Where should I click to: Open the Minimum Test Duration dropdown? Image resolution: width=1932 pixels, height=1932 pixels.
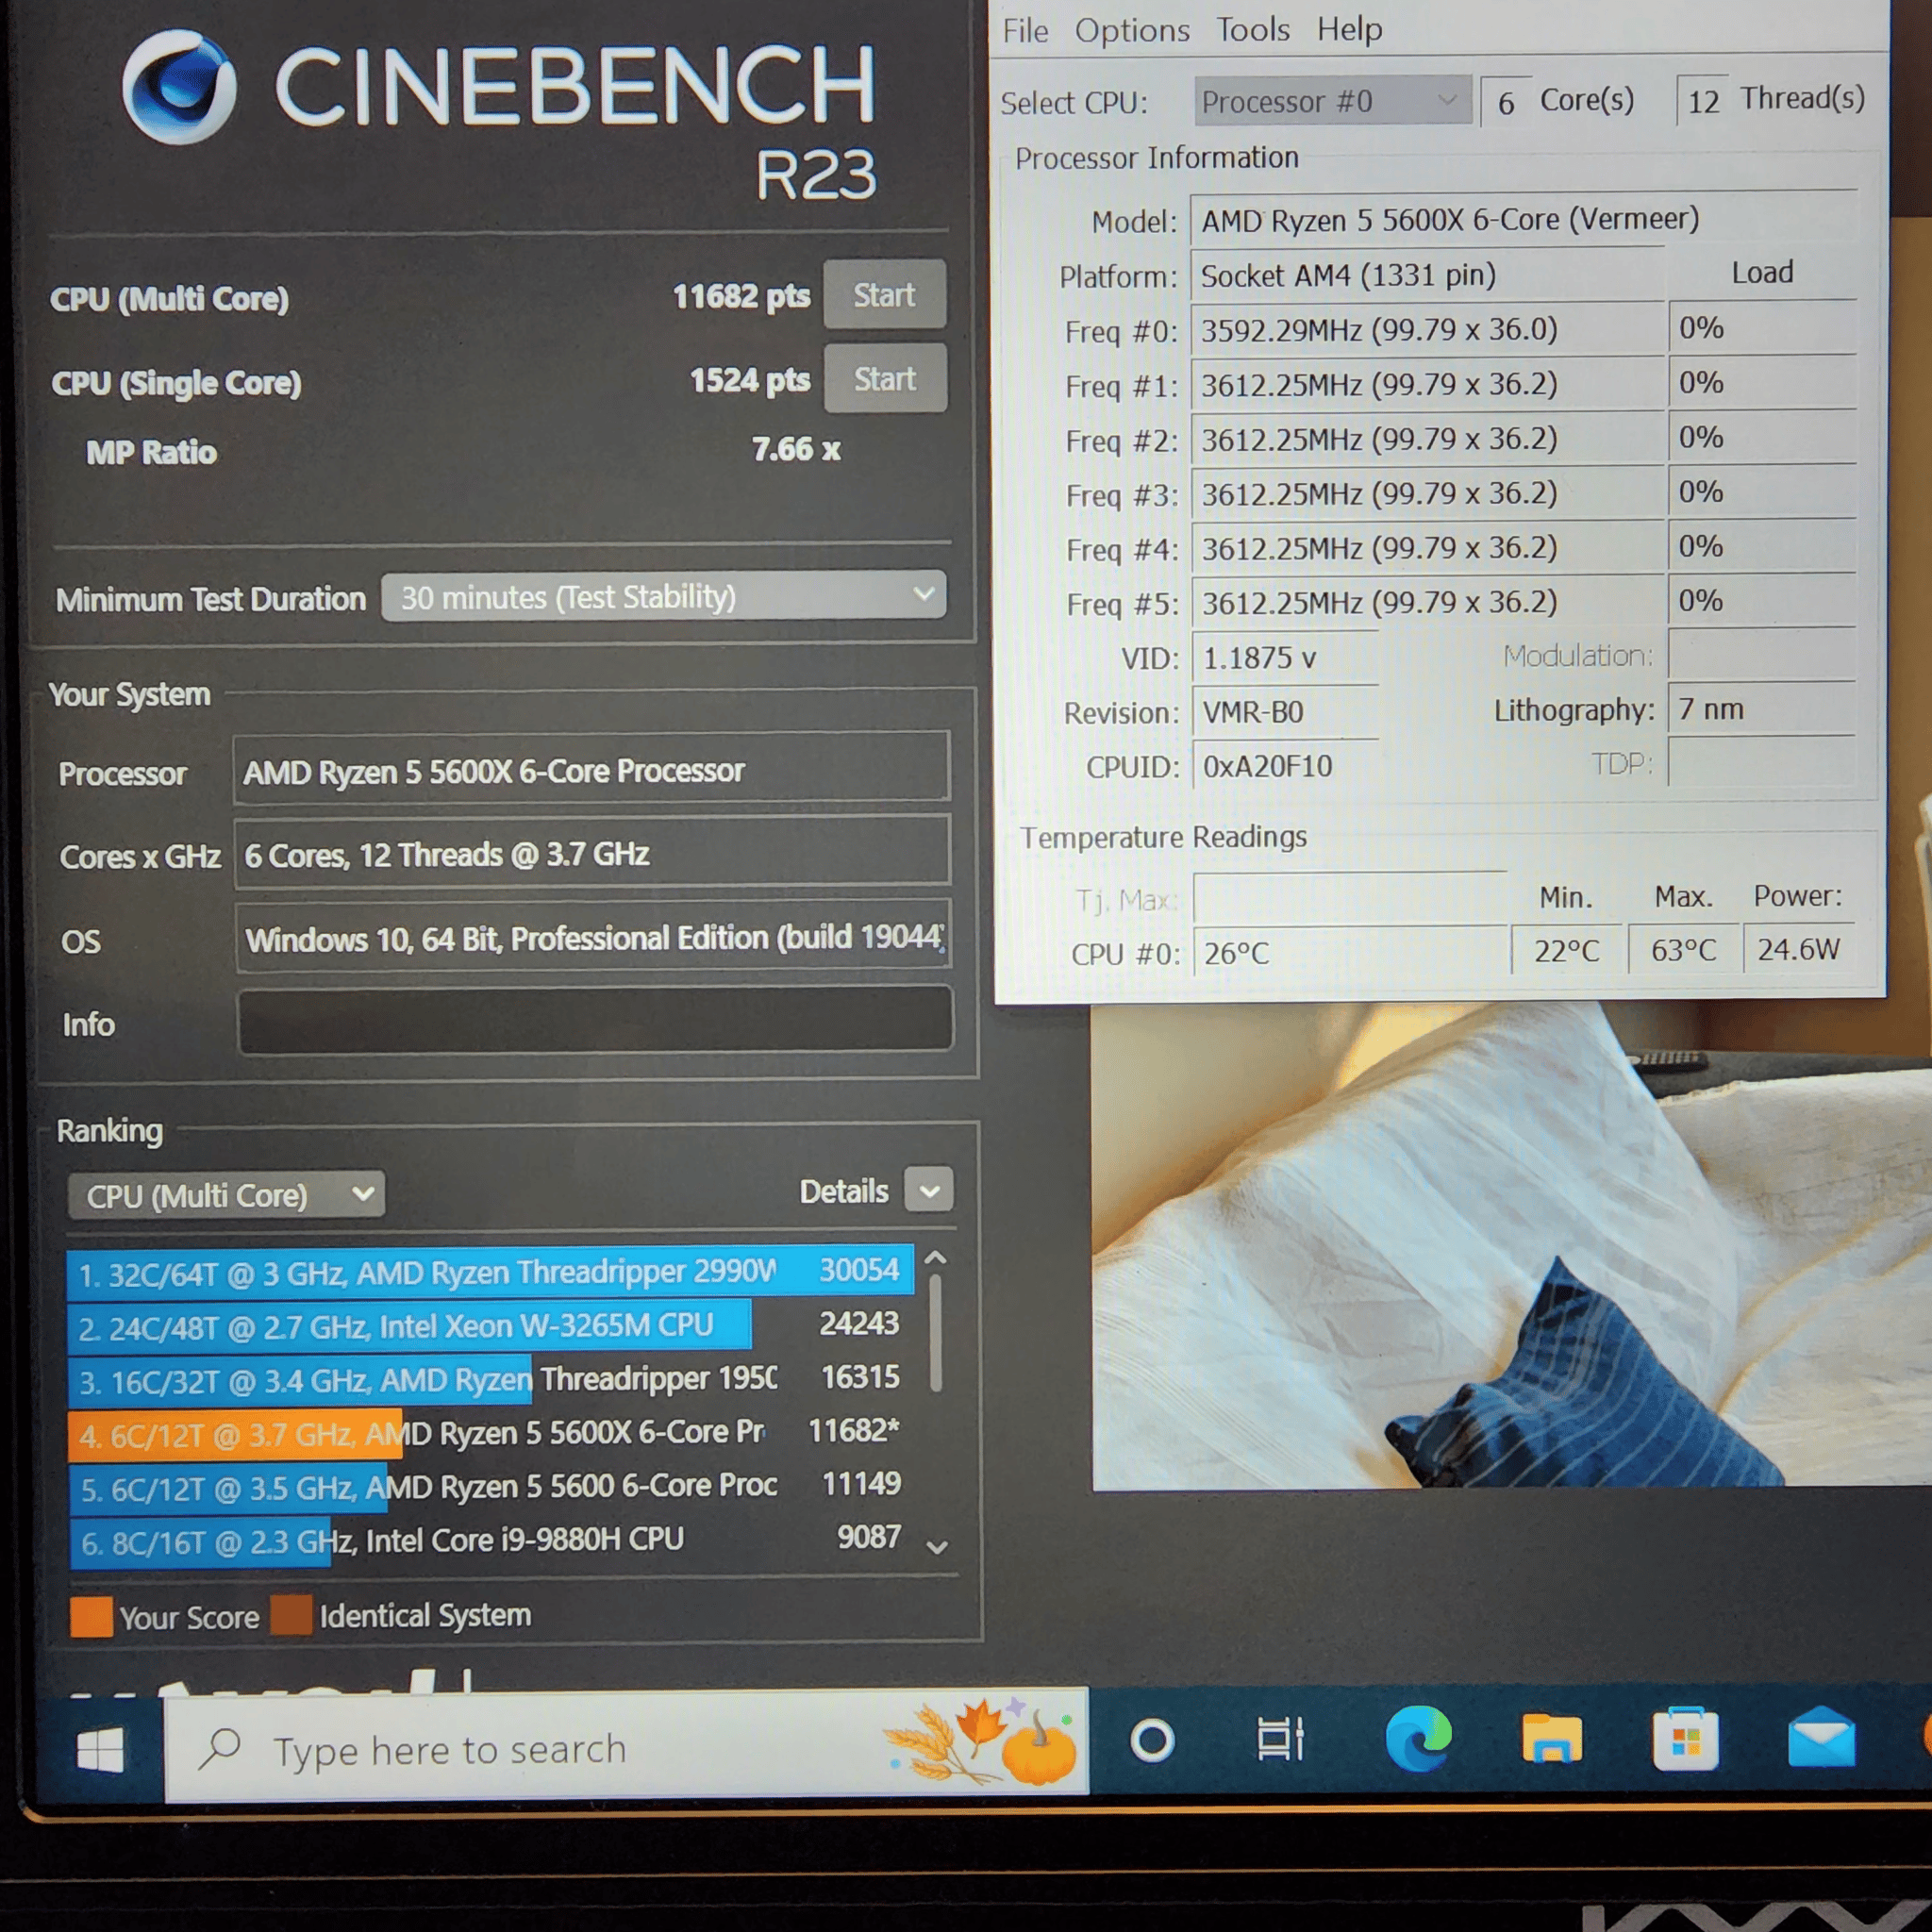[x=664, y=597]
